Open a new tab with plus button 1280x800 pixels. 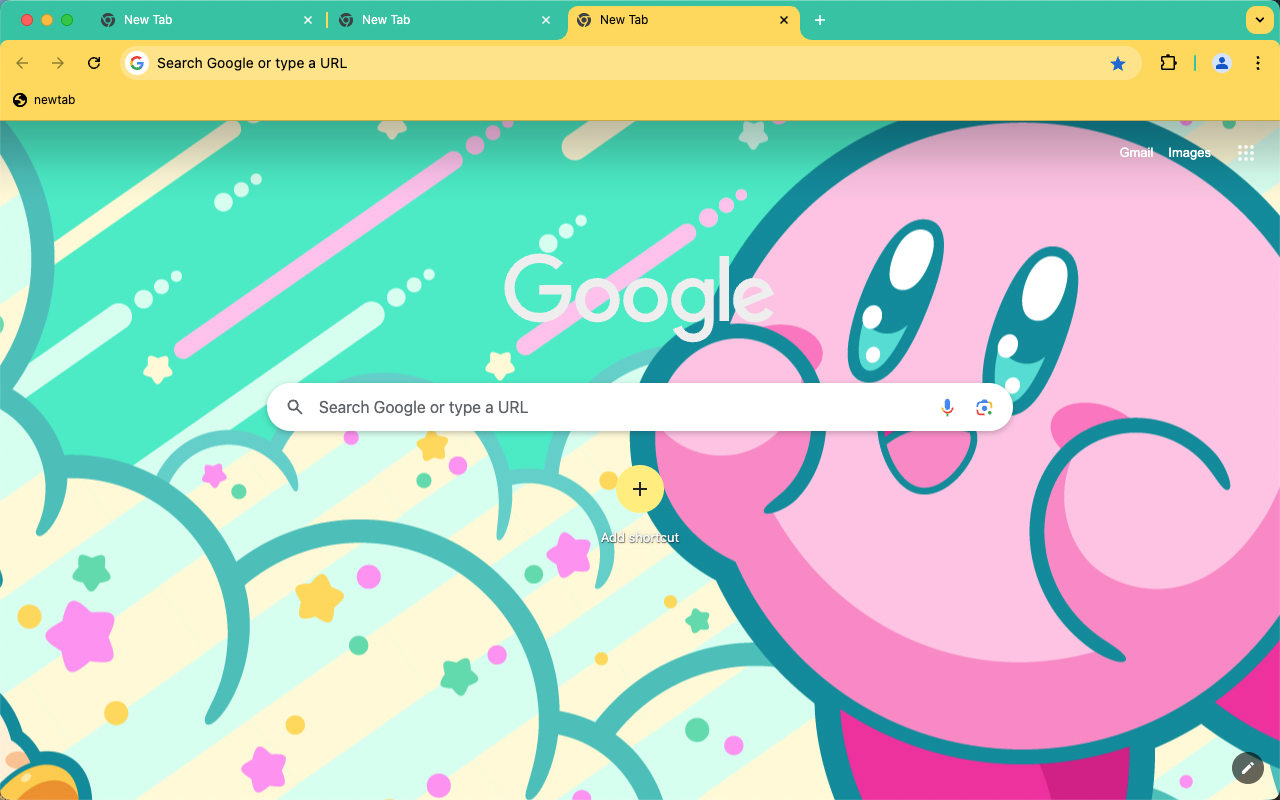pos(820,20)
